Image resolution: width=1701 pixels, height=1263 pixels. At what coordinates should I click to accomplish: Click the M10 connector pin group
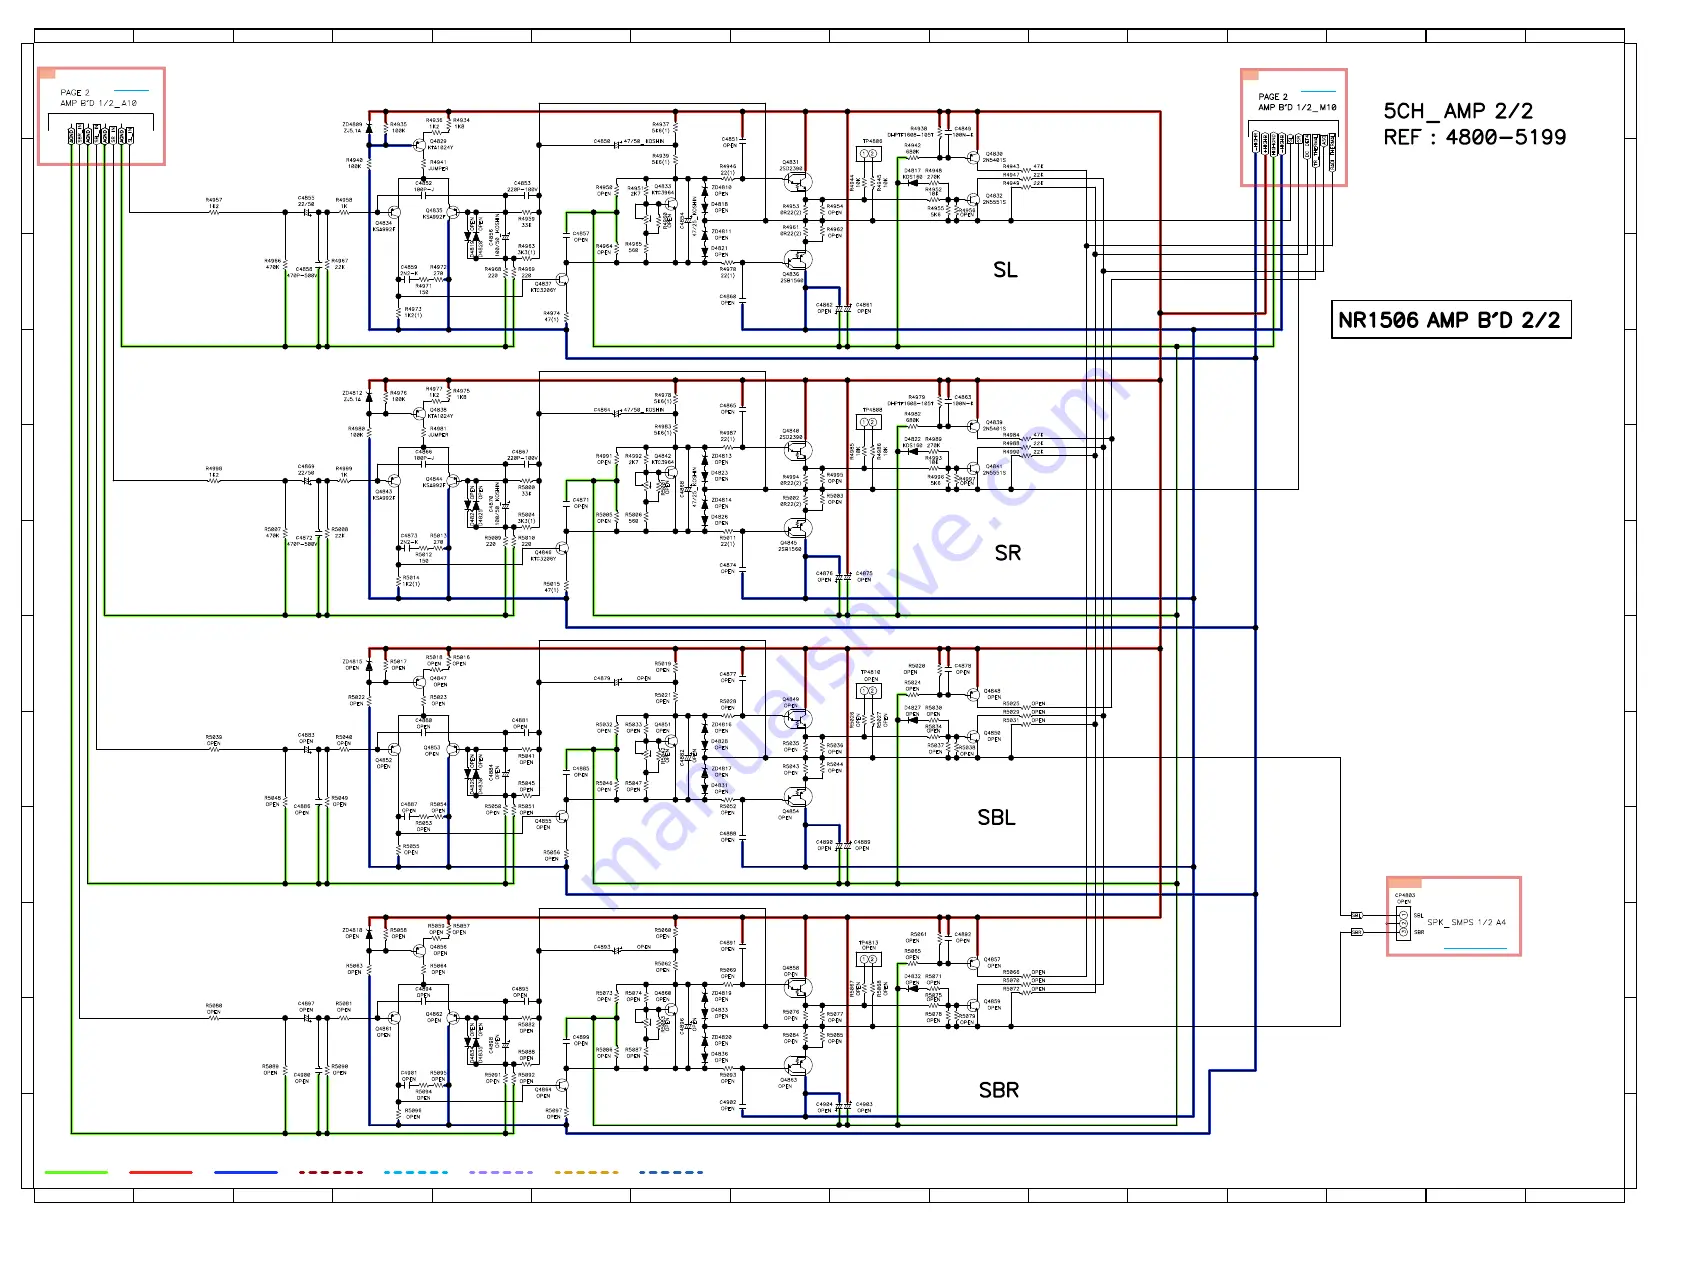pyautogui.click(x=1295, y=149)
